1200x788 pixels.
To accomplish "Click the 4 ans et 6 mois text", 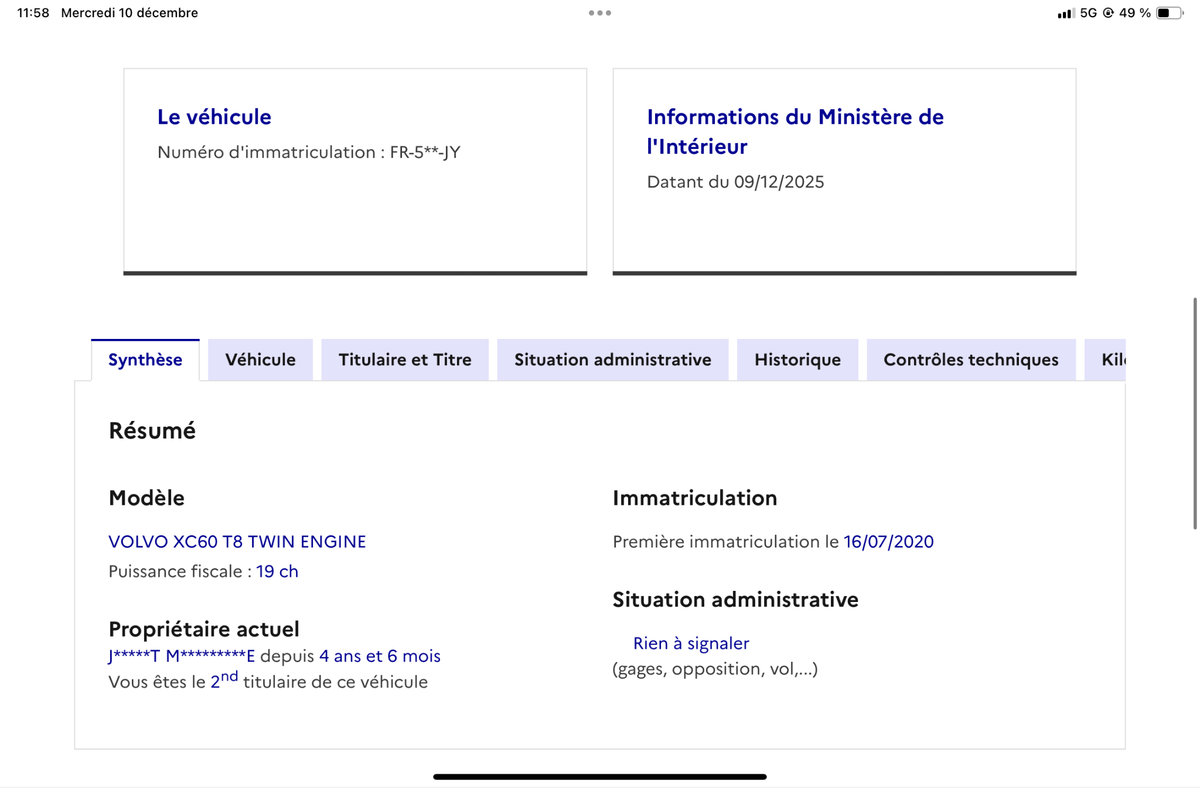I will click(x=380, y=657).
